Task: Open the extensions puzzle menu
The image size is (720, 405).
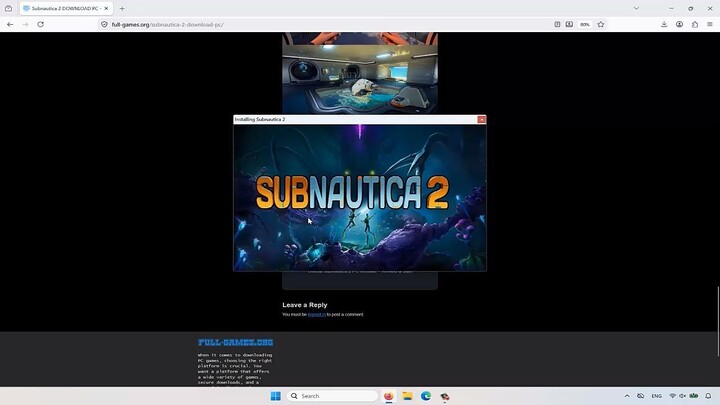Action: click(x=695, y=24)
